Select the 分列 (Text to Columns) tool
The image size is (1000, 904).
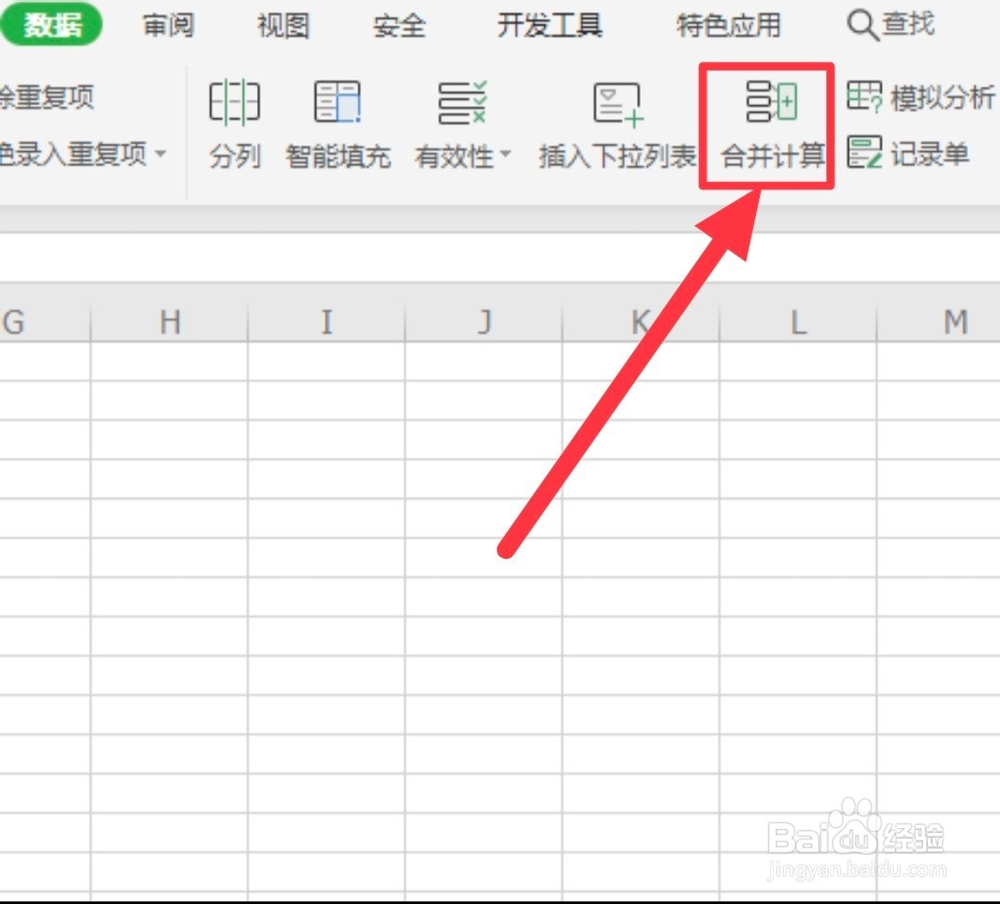(x=235, y=125)
